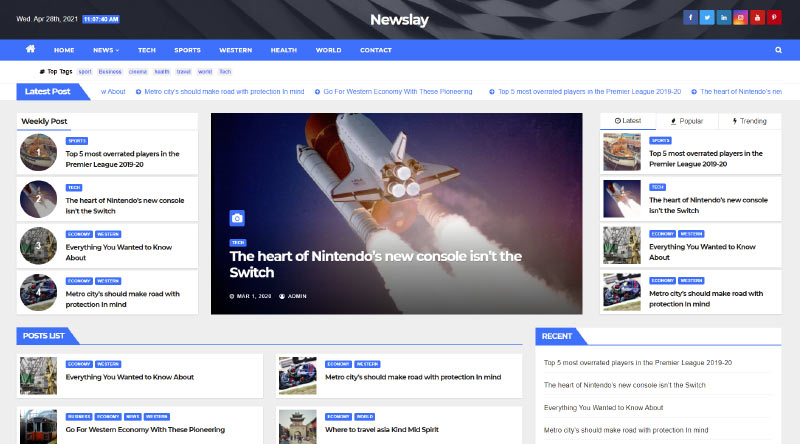This screenshot has height=444, width=800.
Task: Switch to the Popular tab
Action: click(x=687, y=121)
